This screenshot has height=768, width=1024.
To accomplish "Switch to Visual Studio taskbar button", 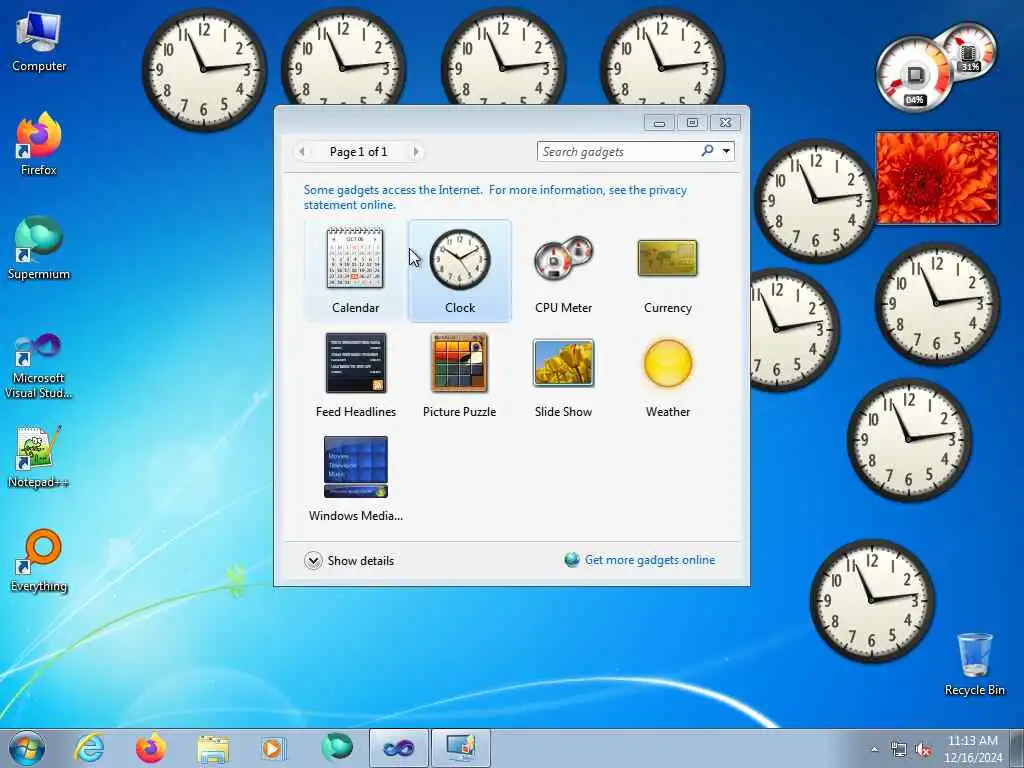I will click(398, 748).
